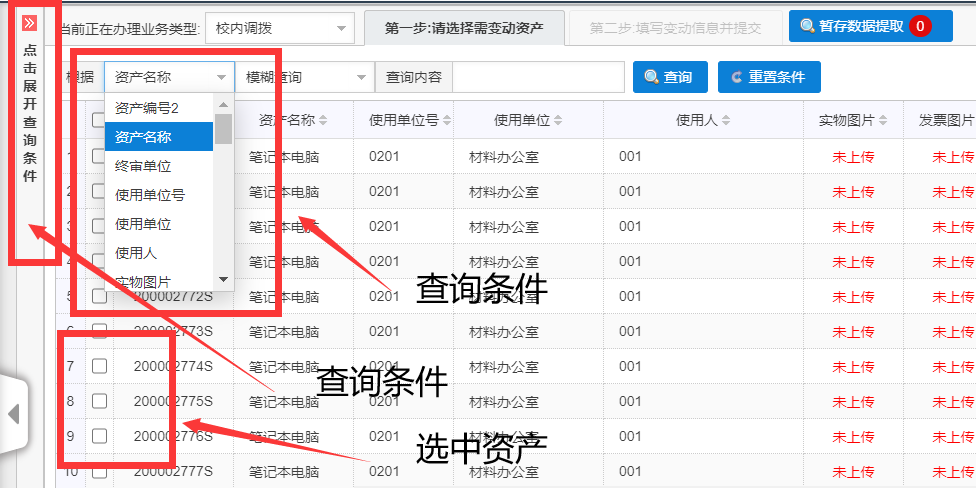Screen dimensions: 976x488
Task: Click the dropdown list scrollbar down arrow
Action: [223, 279]
